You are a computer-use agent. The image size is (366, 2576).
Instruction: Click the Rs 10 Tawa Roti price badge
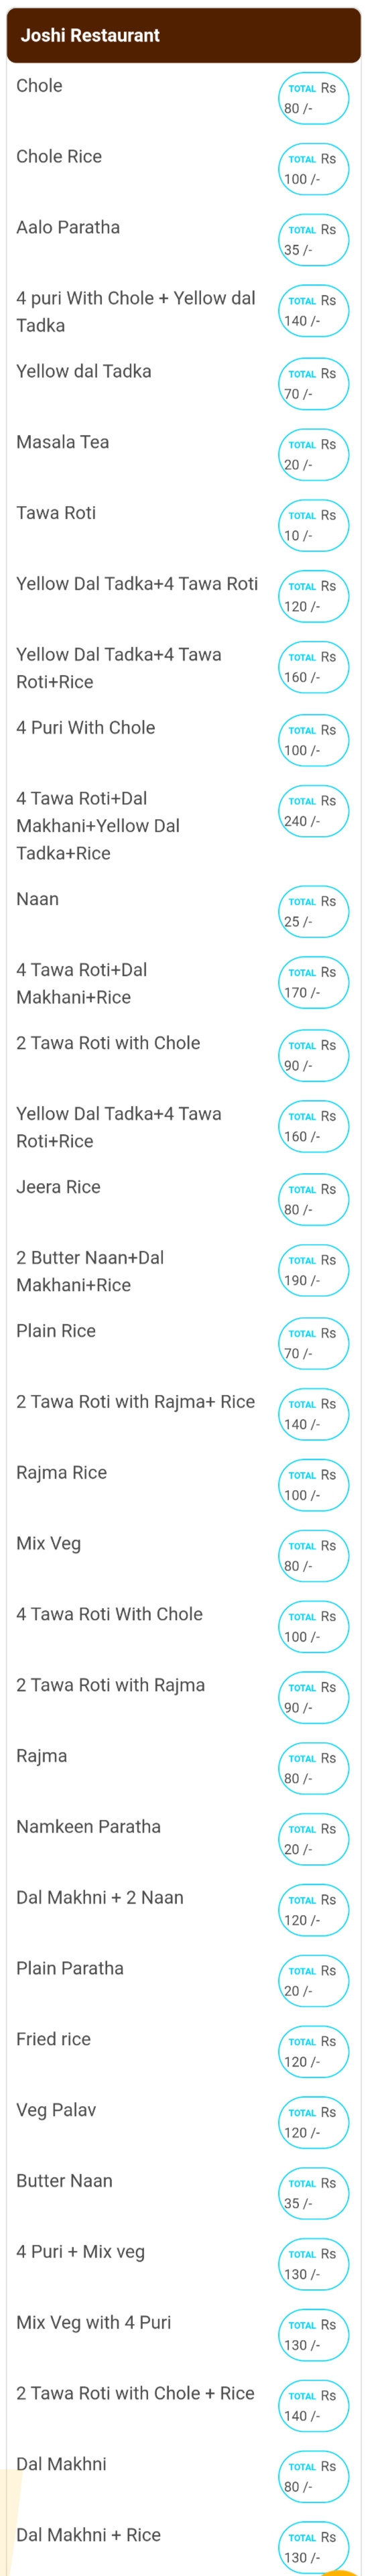pyautogui.click(x=313, y=525)
